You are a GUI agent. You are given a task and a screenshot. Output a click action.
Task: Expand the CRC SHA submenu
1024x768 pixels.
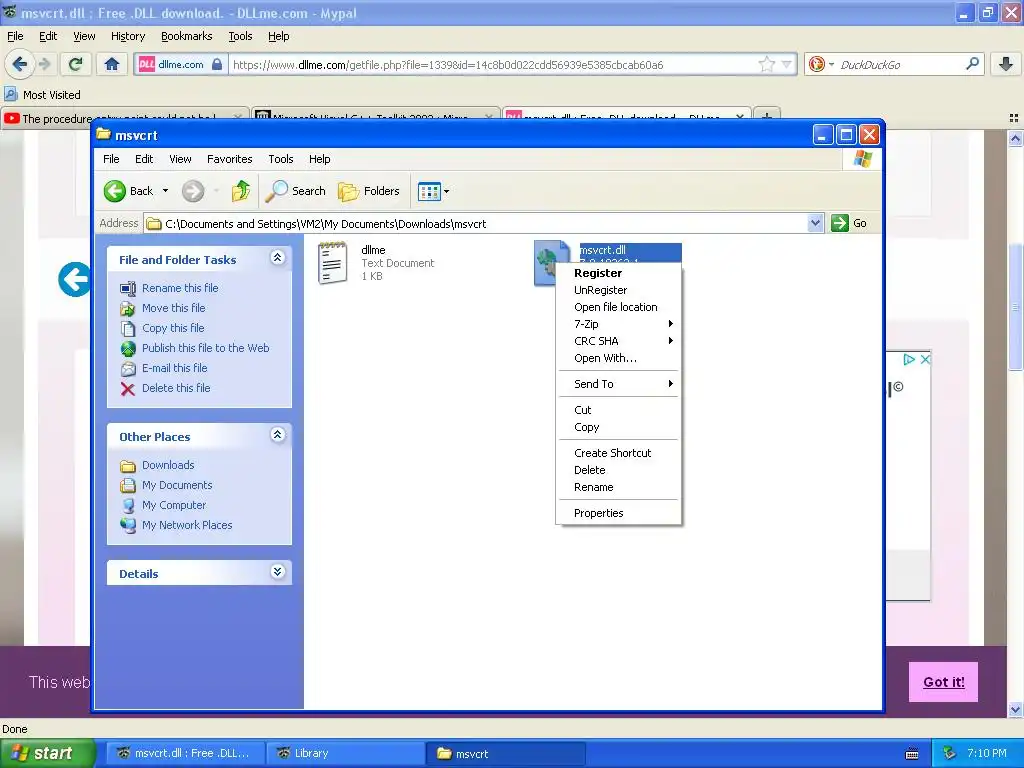pos(618,341)
